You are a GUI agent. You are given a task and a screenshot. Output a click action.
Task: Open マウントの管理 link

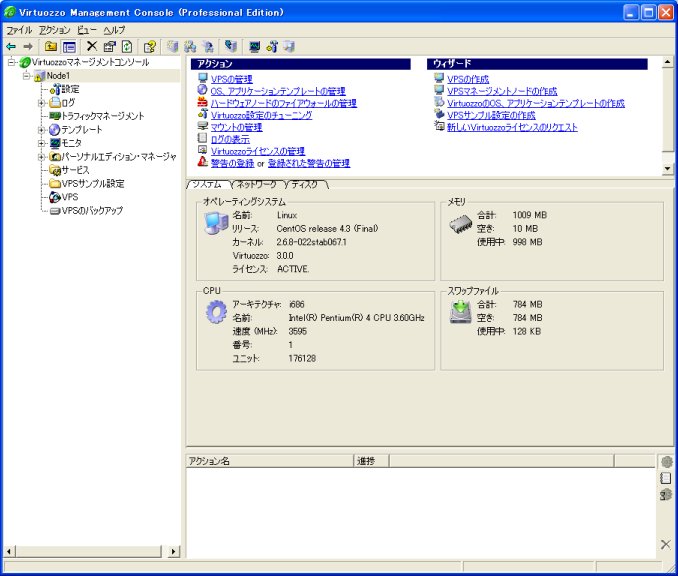pos(236,127)
